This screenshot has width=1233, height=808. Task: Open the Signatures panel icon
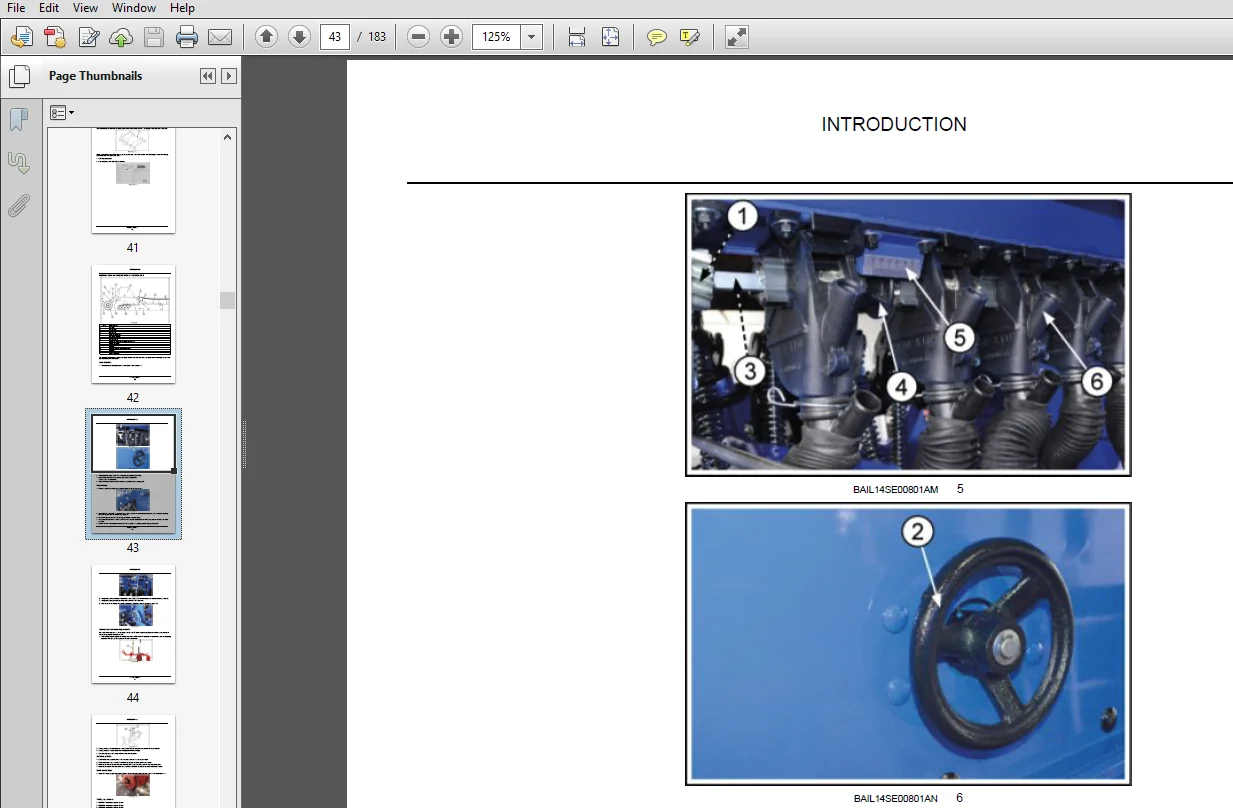coord(18,163)
